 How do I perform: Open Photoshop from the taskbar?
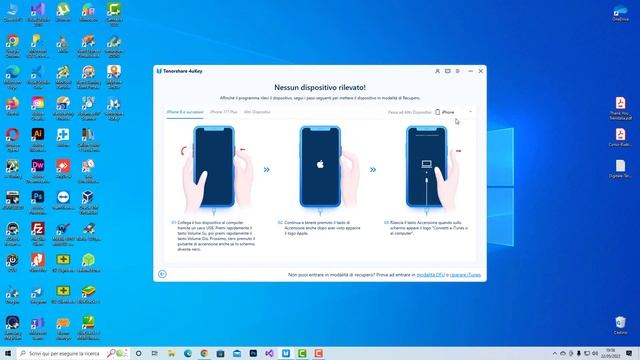coord(253,353)
